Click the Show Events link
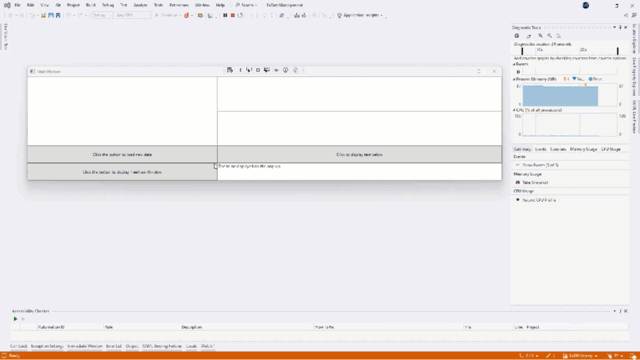640x360 pixels. (541, 165)
